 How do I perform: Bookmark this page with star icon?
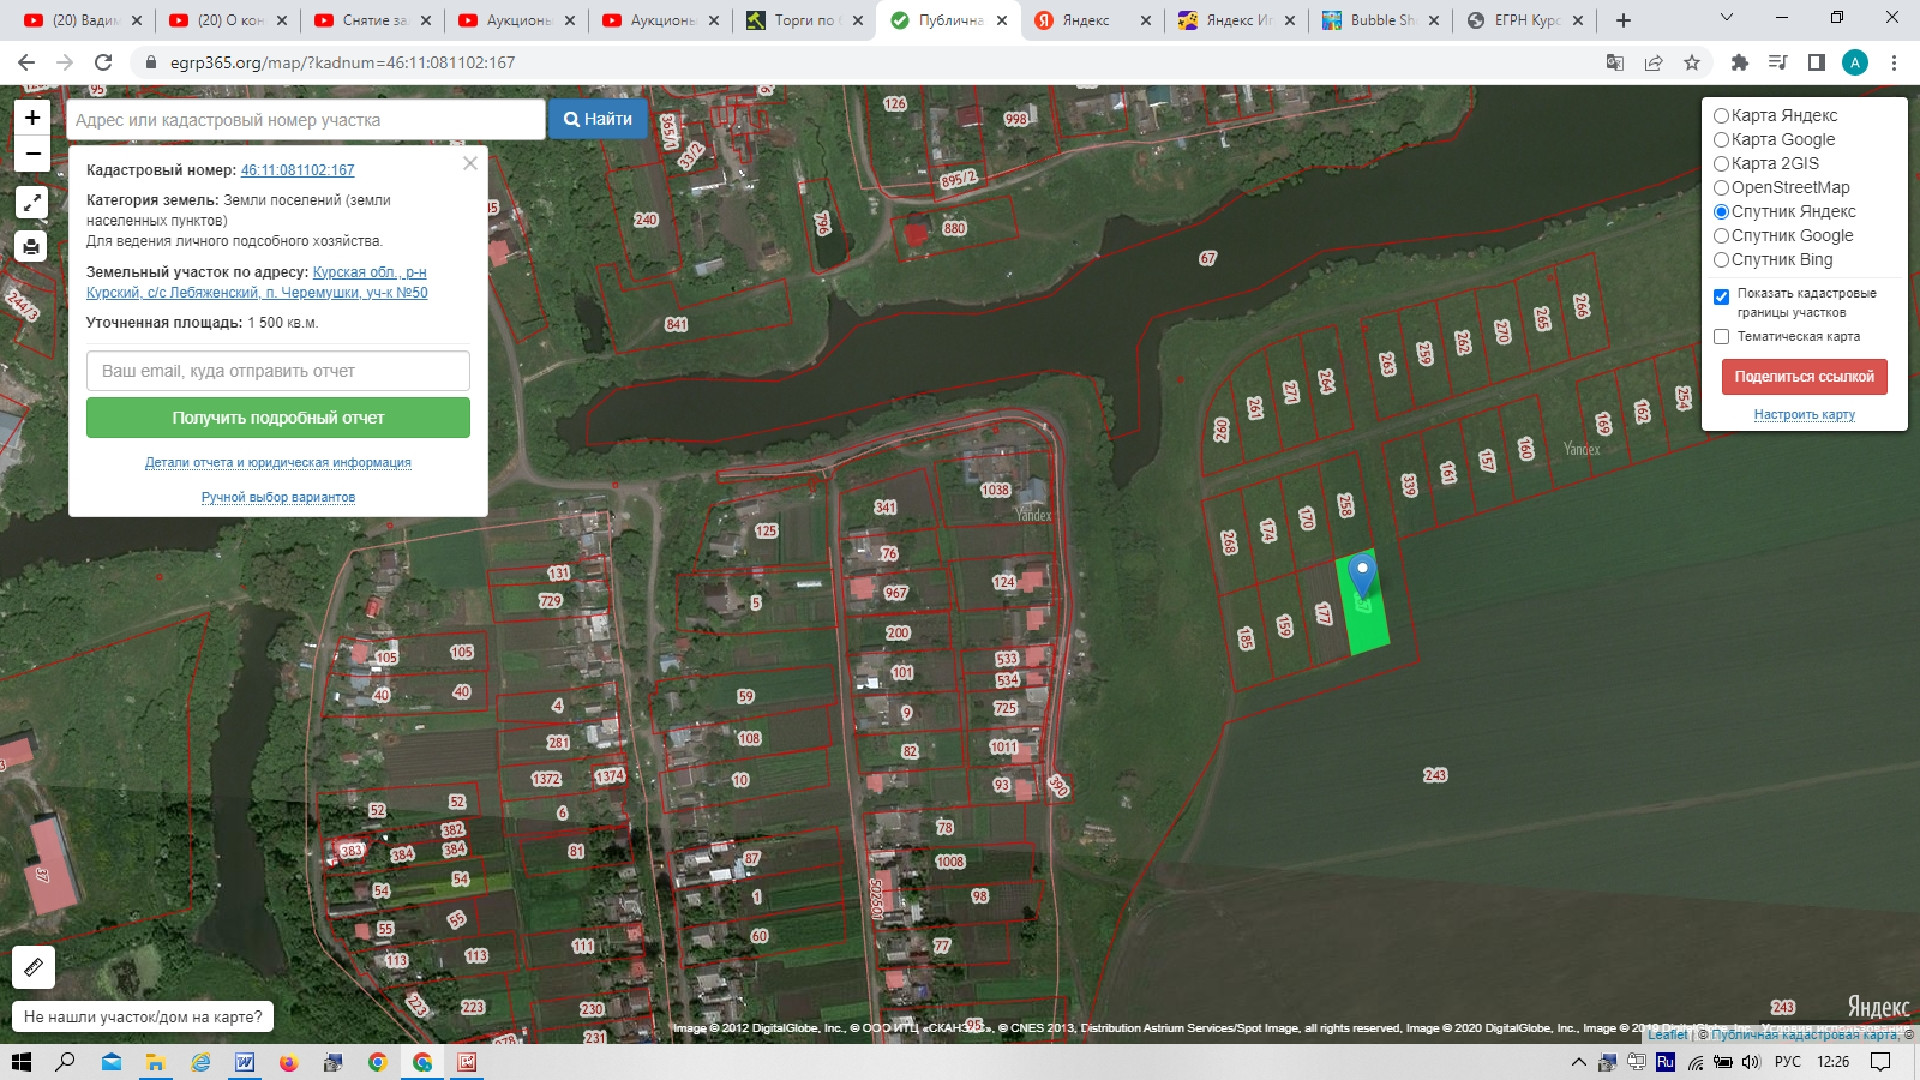pyautogui.click(x=1691, y=63)
